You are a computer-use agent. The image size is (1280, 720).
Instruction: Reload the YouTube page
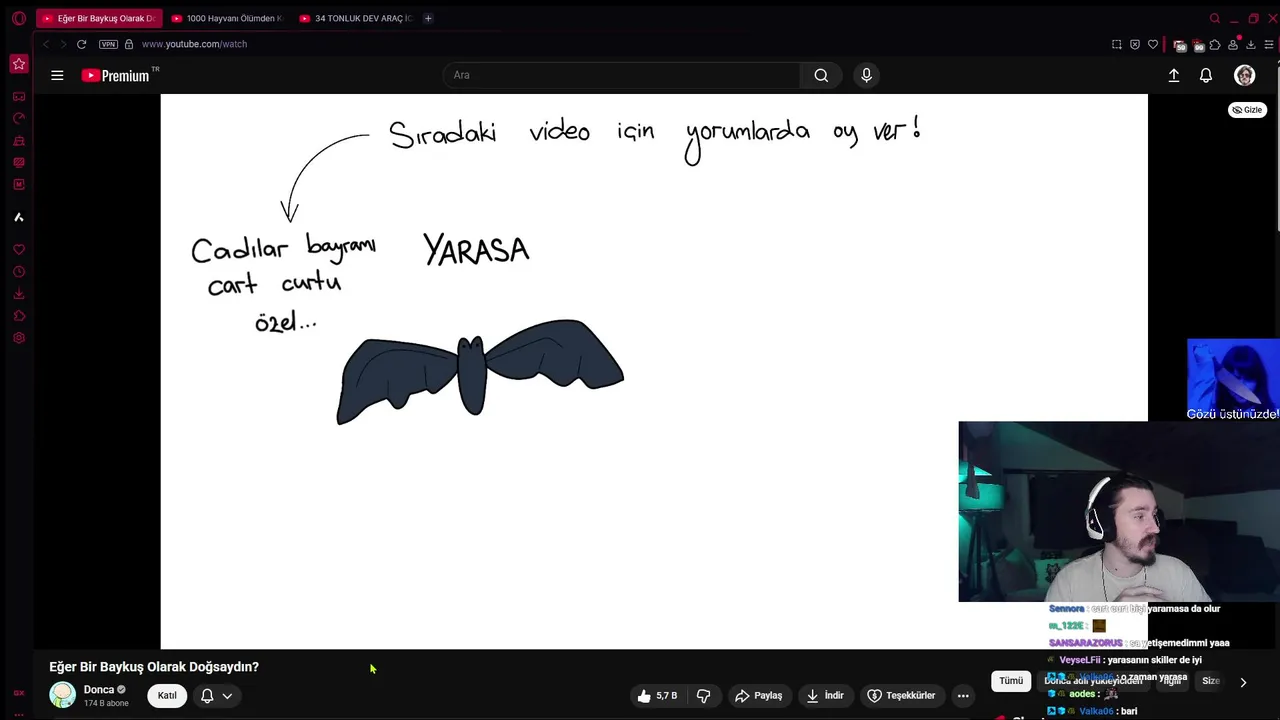[81, 44]
